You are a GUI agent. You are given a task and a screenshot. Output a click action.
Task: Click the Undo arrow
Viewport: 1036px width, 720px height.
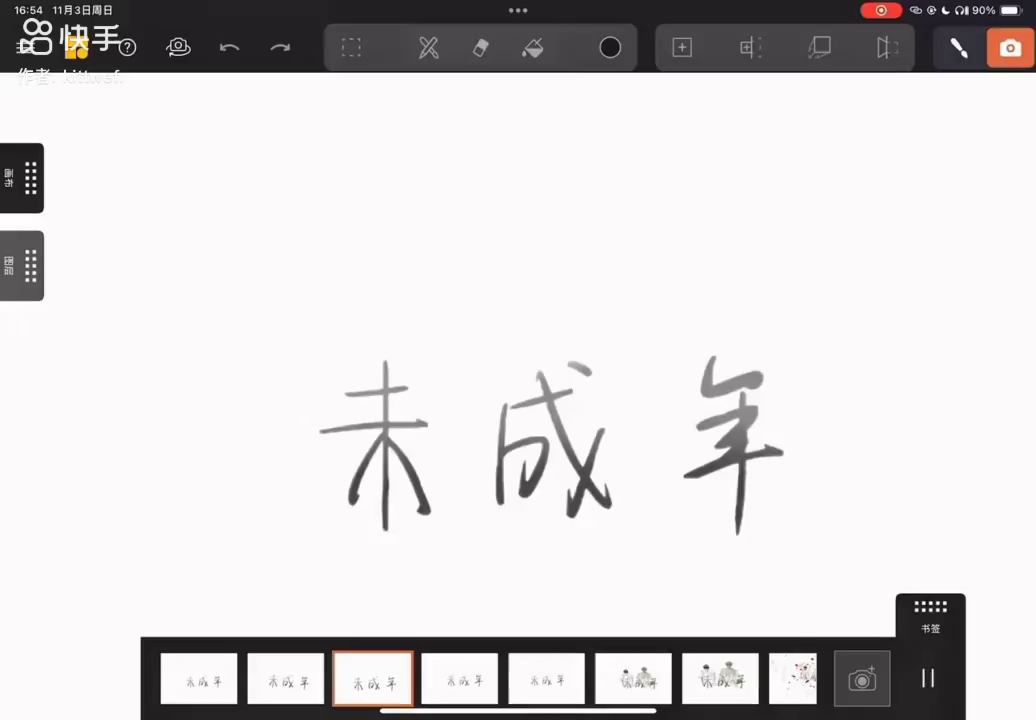[229, 48]
